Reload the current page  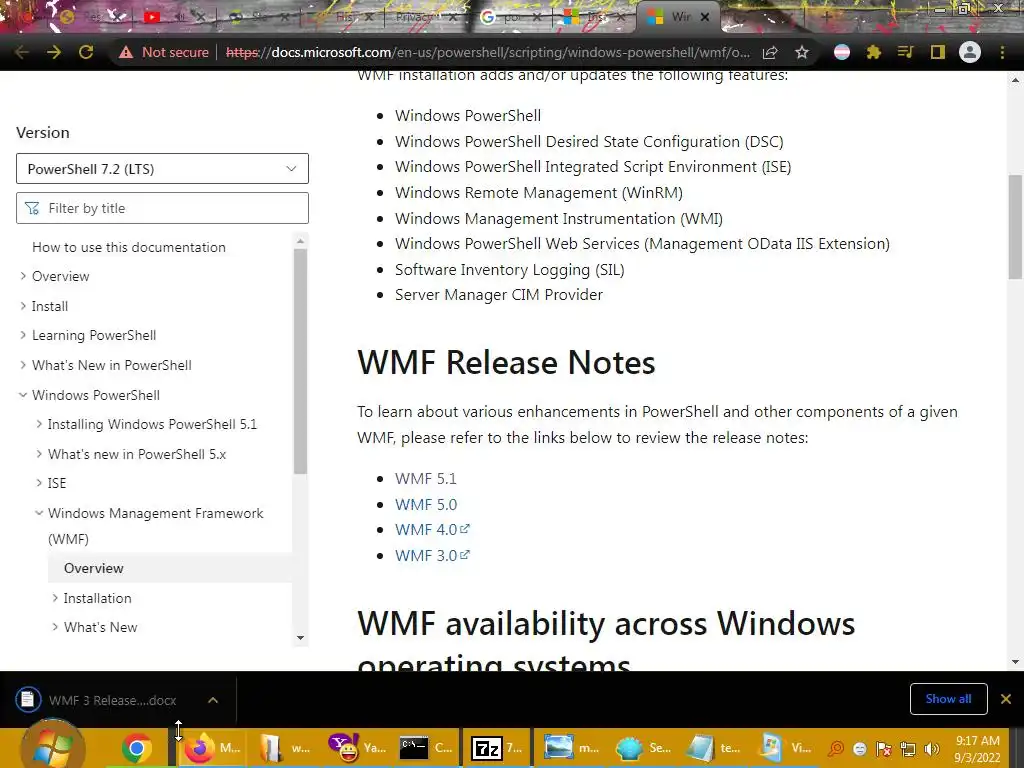(x=86, y=52)
